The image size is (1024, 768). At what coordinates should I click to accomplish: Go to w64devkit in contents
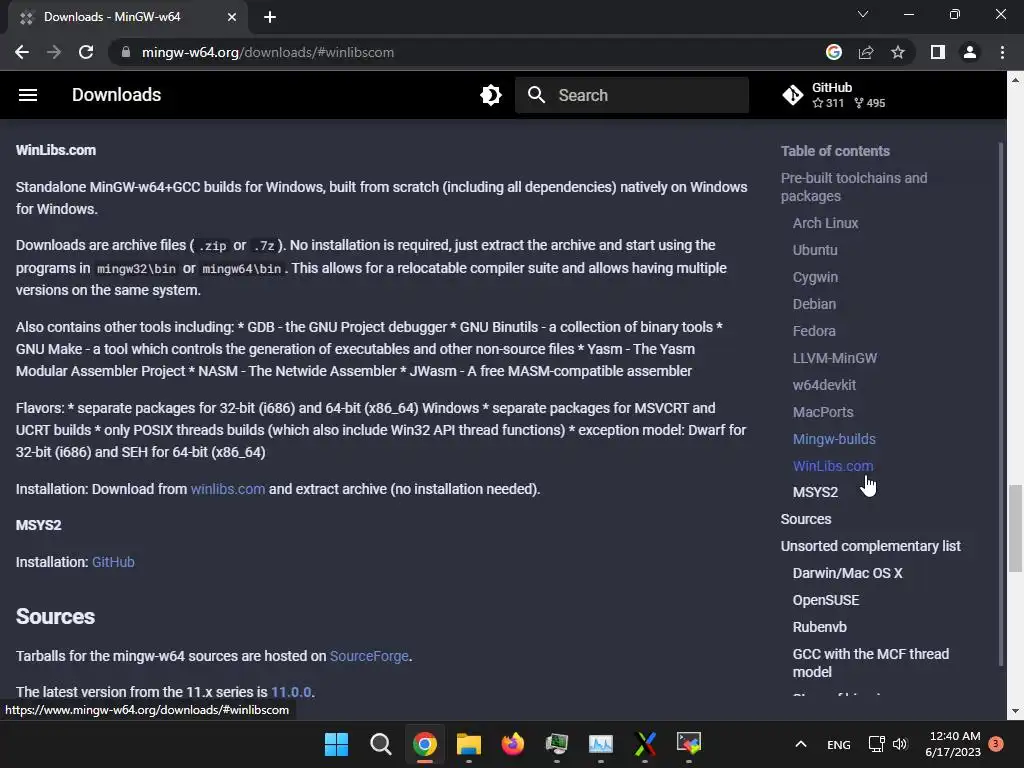pos(824,385)
